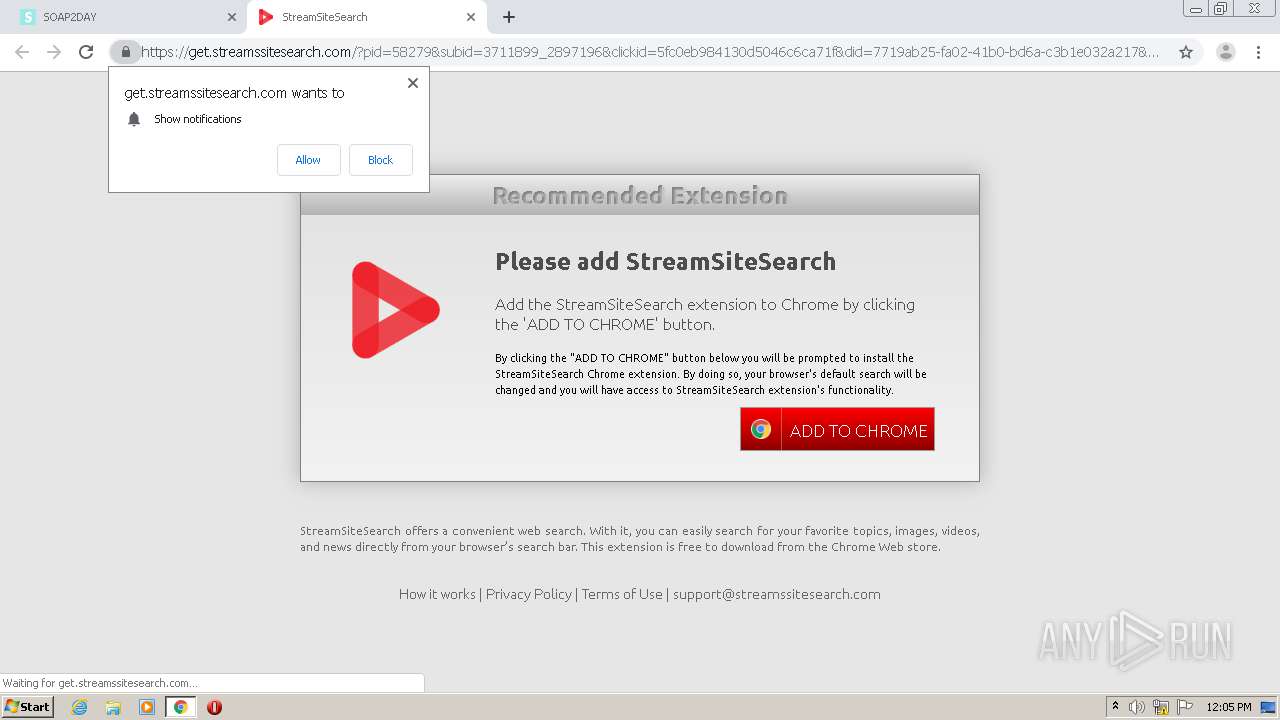Allow notifications from get.streamssitesearch.com
The image size is (1280, 720).
click(x=308, y=160)
